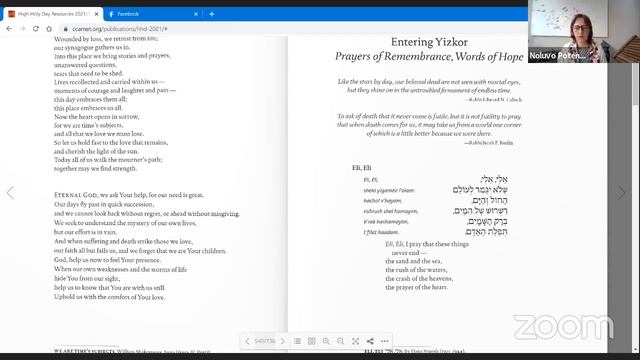Open the browser home page
This screenshot has height=360, width=640.
49,29
